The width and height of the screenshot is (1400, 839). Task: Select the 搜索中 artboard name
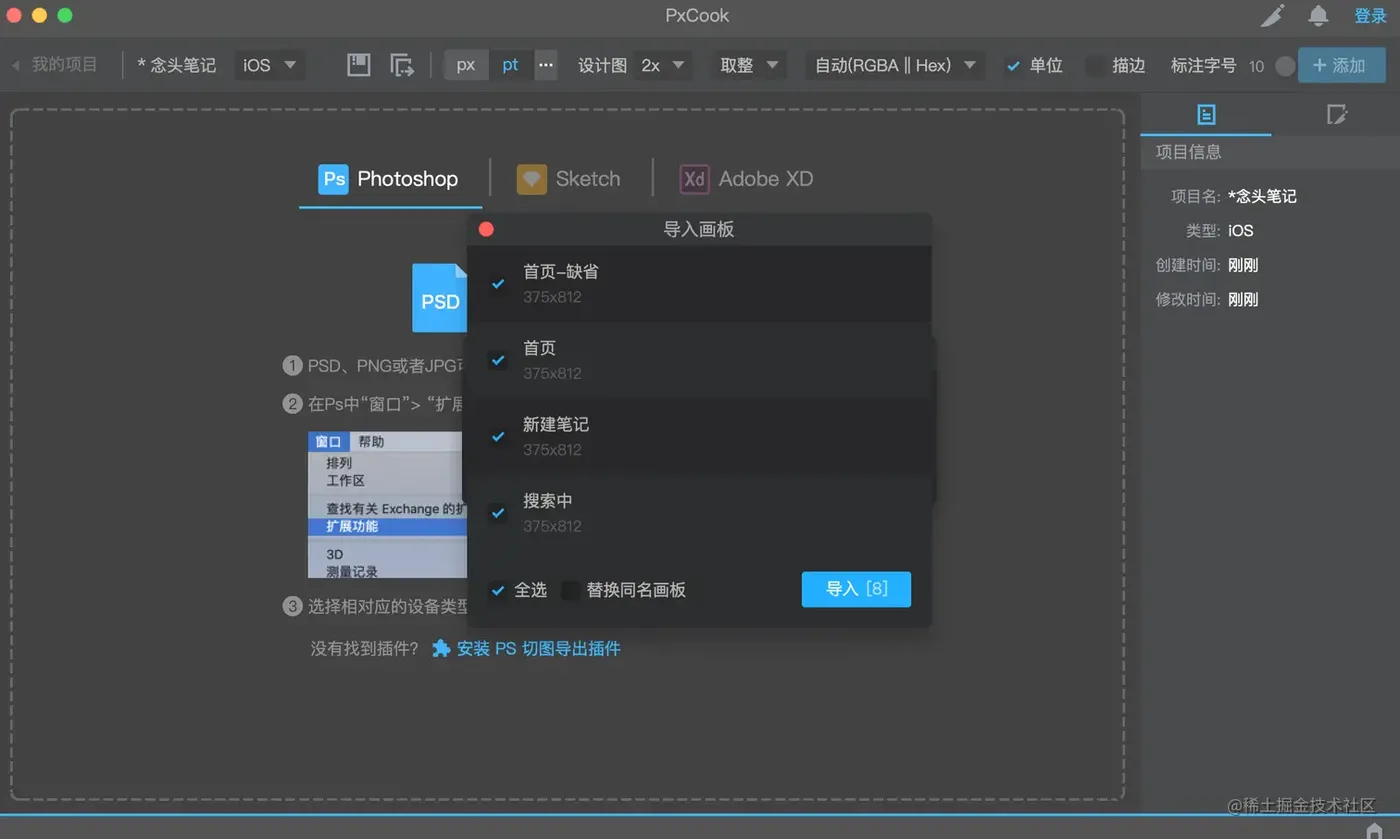tap(548, 500)
